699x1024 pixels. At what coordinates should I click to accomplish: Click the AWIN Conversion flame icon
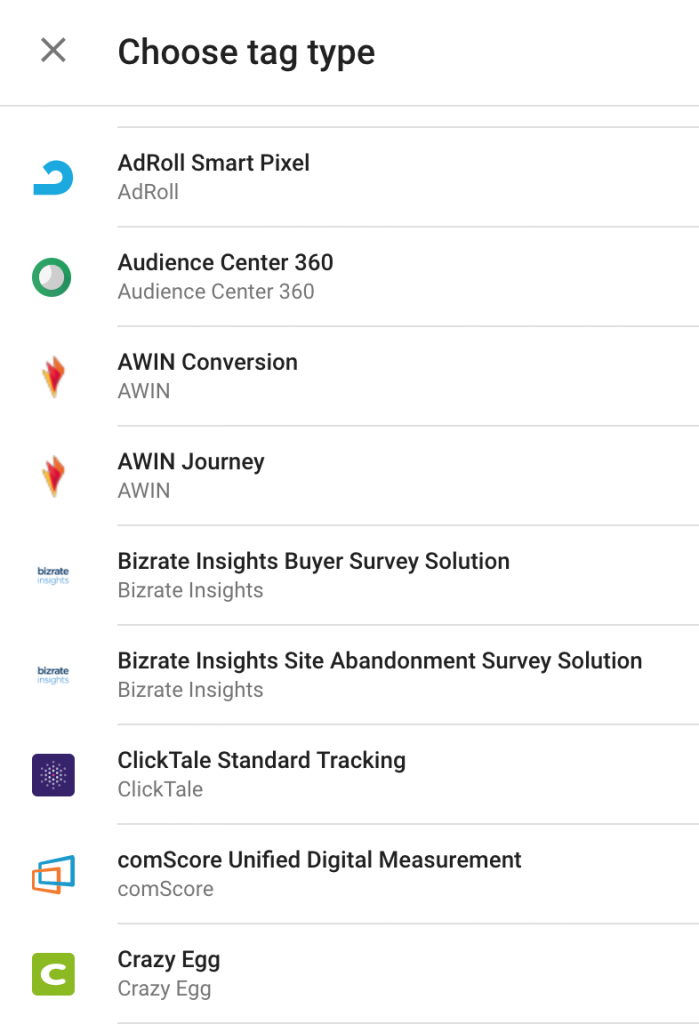(x=54, y=377)
